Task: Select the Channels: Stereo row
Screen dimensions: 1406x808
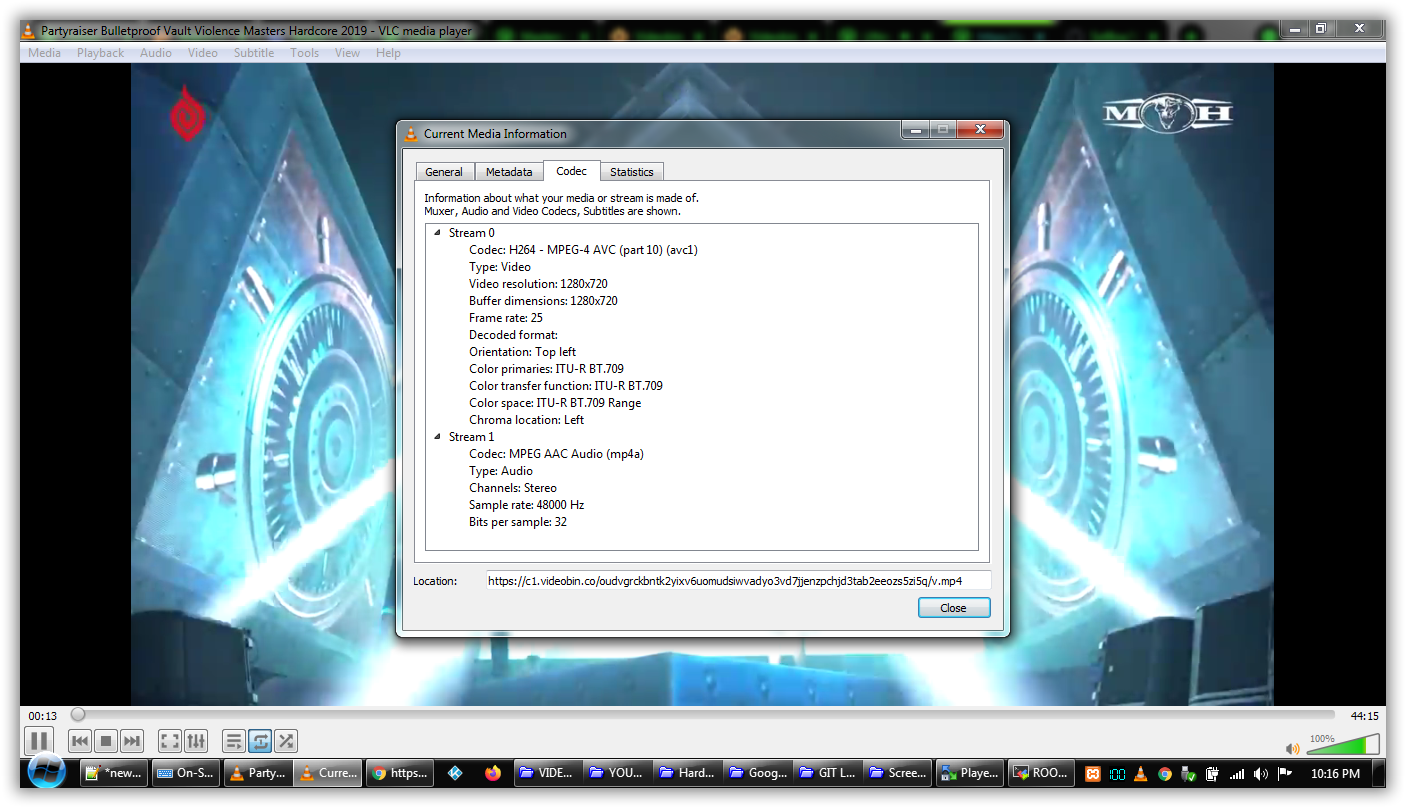Action: 513,488
